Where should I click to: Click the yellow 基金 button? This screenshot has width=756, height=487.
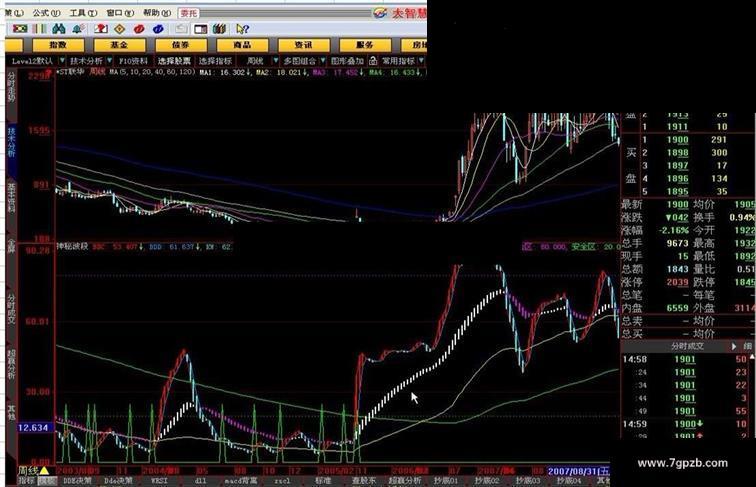pyautogui.click(x=119, y=45)
